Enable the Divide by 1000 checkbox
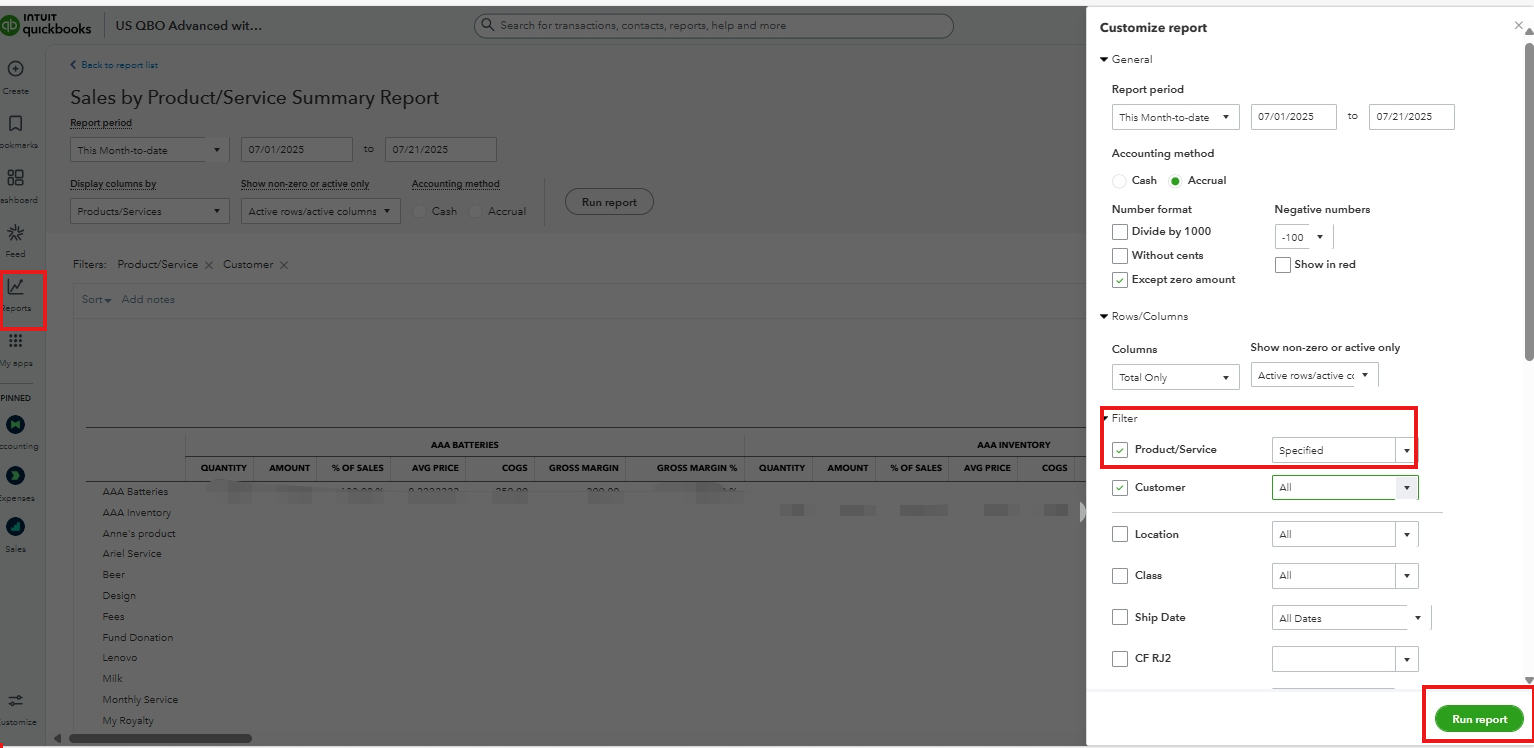 coord(1120,231)
